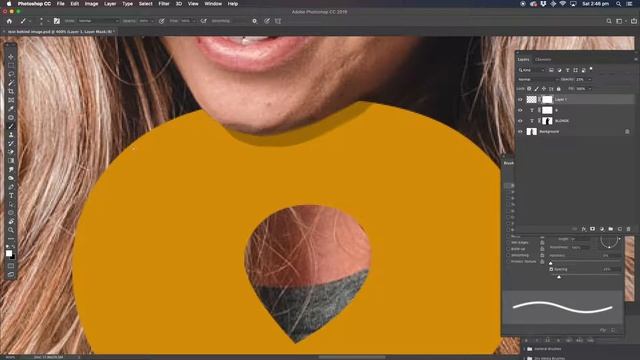Click the Home icon in options bar
This screenshot has height=360, width=640.
click(x=9, y=21)
